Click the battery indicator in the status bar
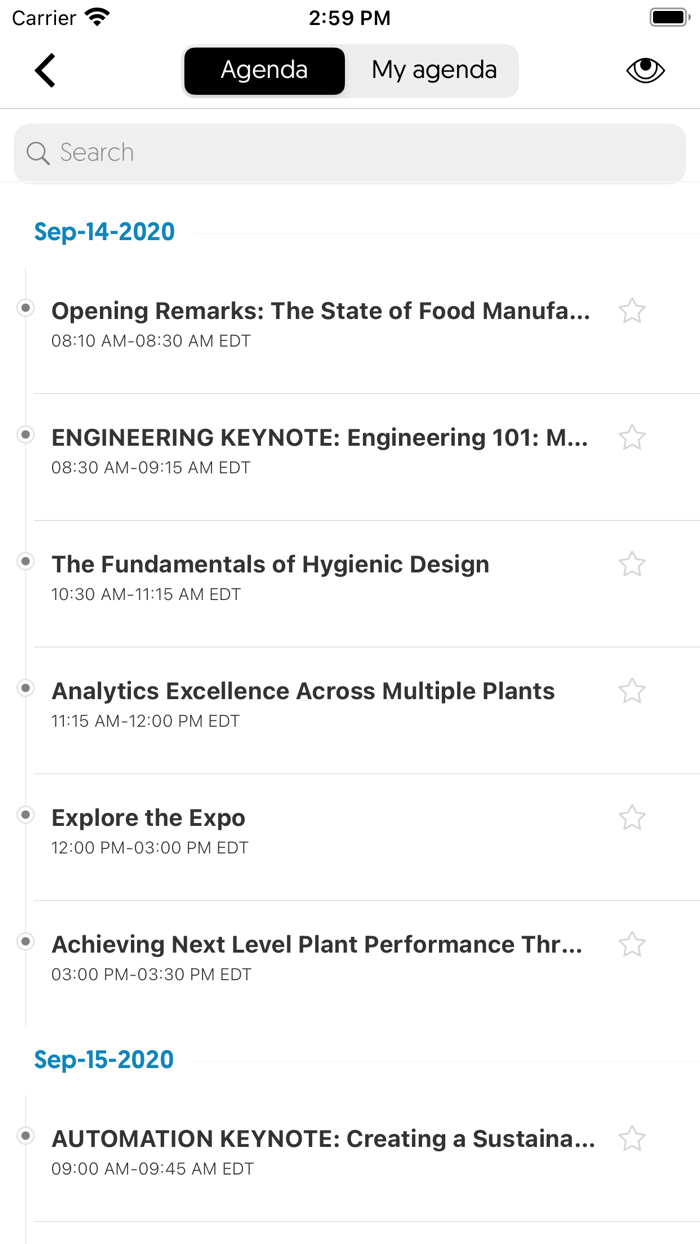The width and height of the screenshot is (700, 1244). tap(668, 17)
